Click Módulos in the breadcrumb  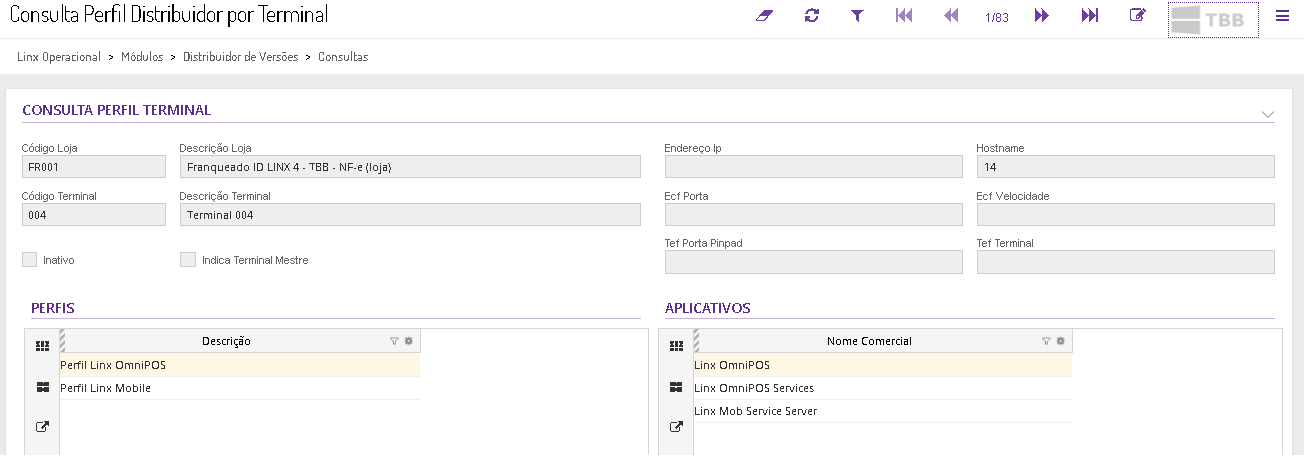[x=142, y=57]
